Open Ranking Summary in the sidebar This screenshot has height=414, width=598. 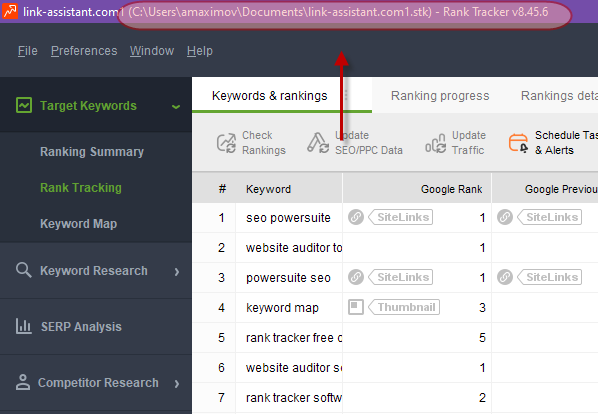tap(92, 151)
